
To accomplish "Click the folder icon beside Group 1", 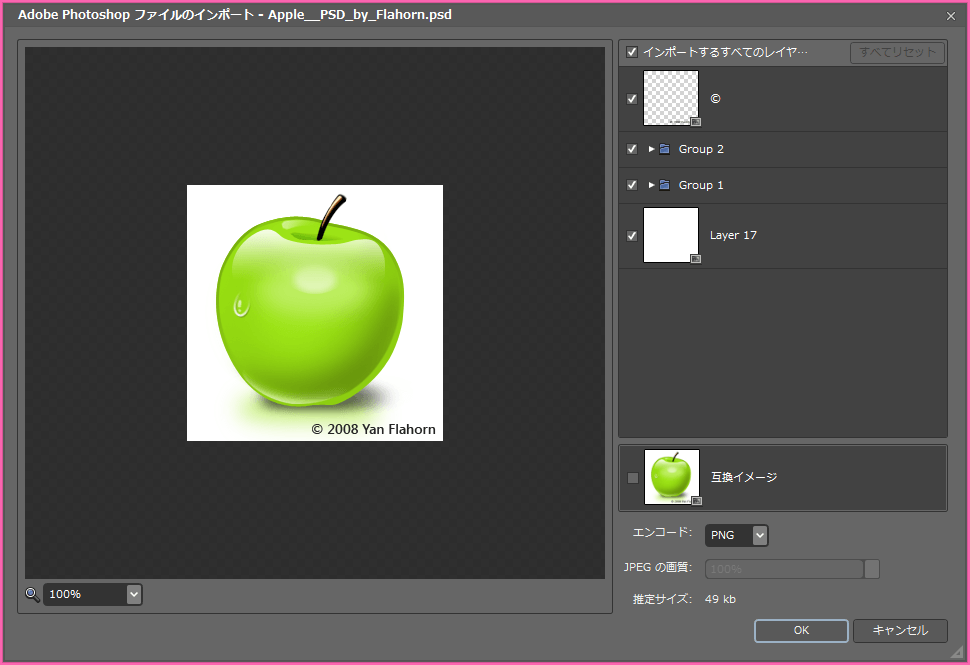I will [x=662, y=185].
